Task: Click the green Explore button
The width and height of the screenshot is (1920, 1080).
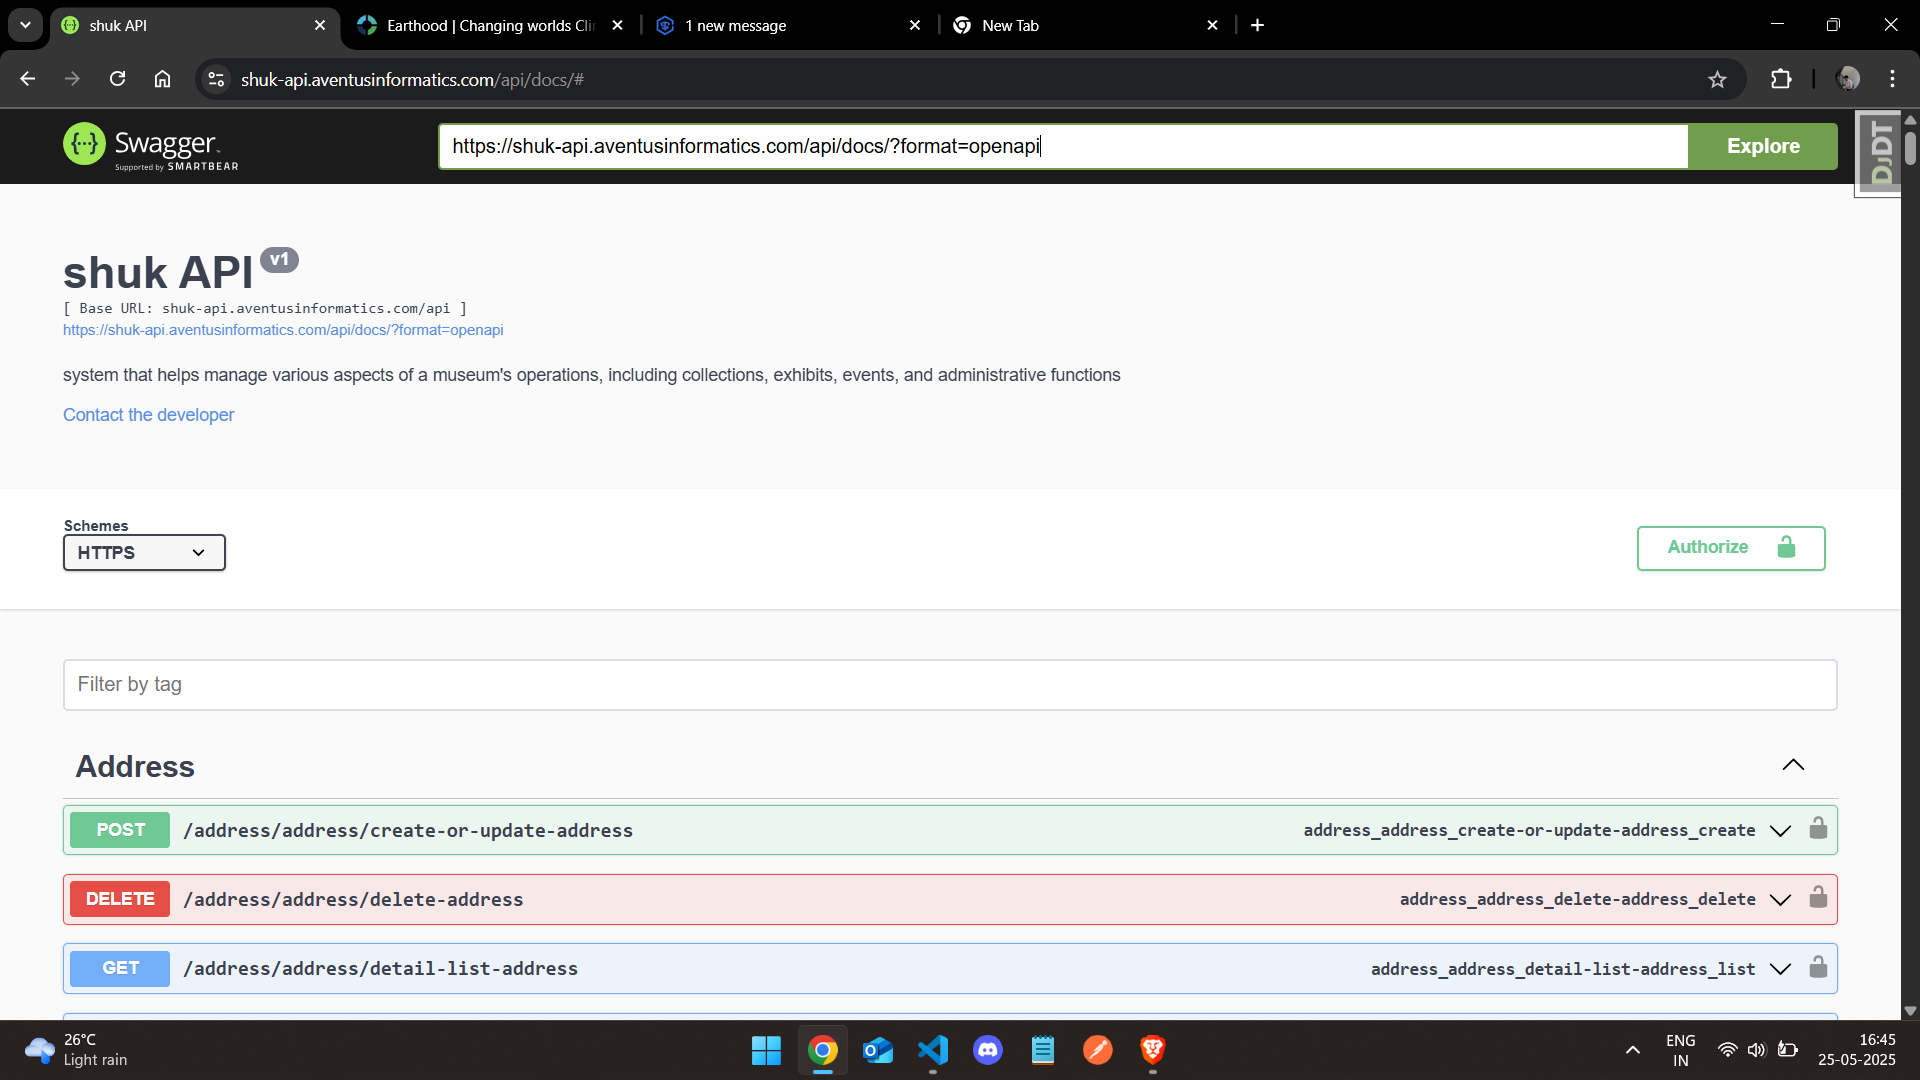Action: click(x=1762, y=146)
